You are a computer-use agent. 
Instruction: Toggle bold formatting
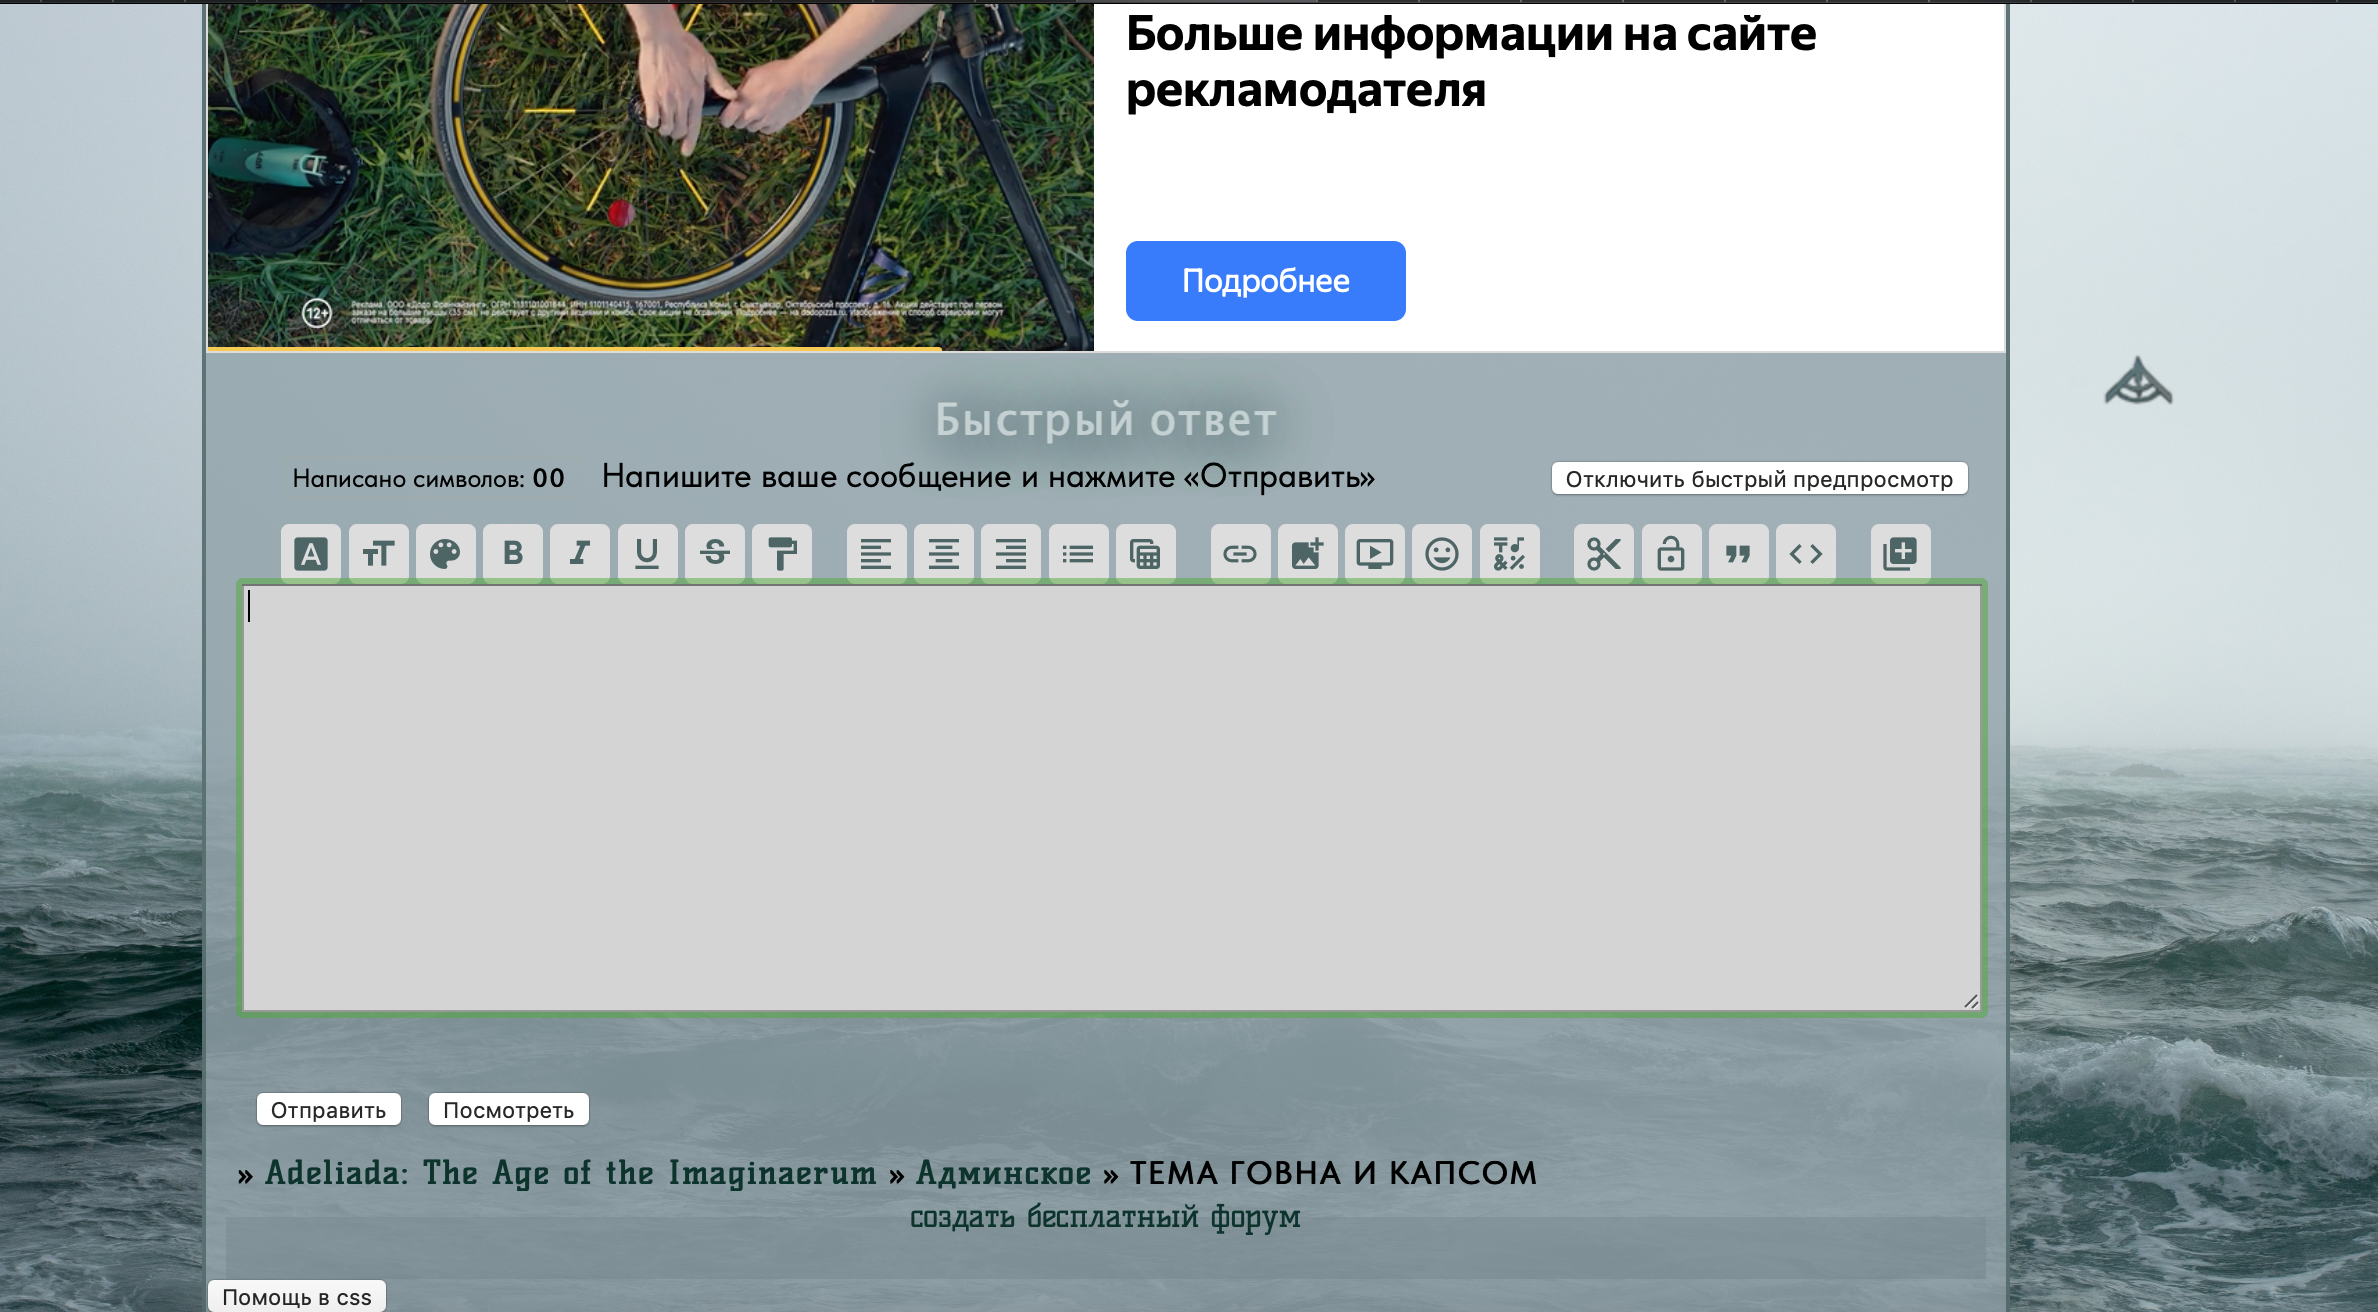pos(513,553)
